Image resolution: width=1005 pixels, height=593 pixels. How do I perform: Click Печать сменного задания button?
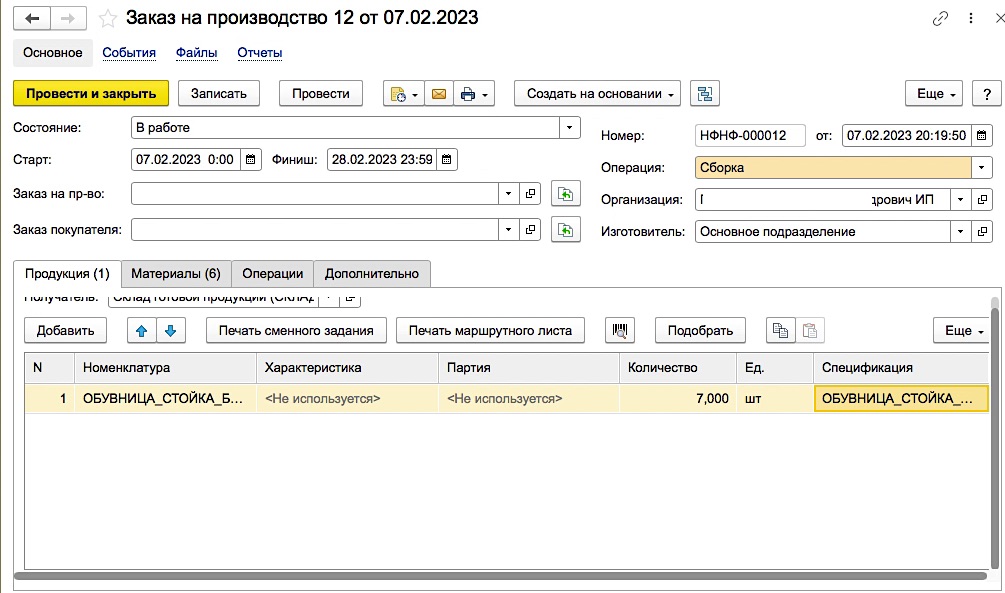(296, 331)
